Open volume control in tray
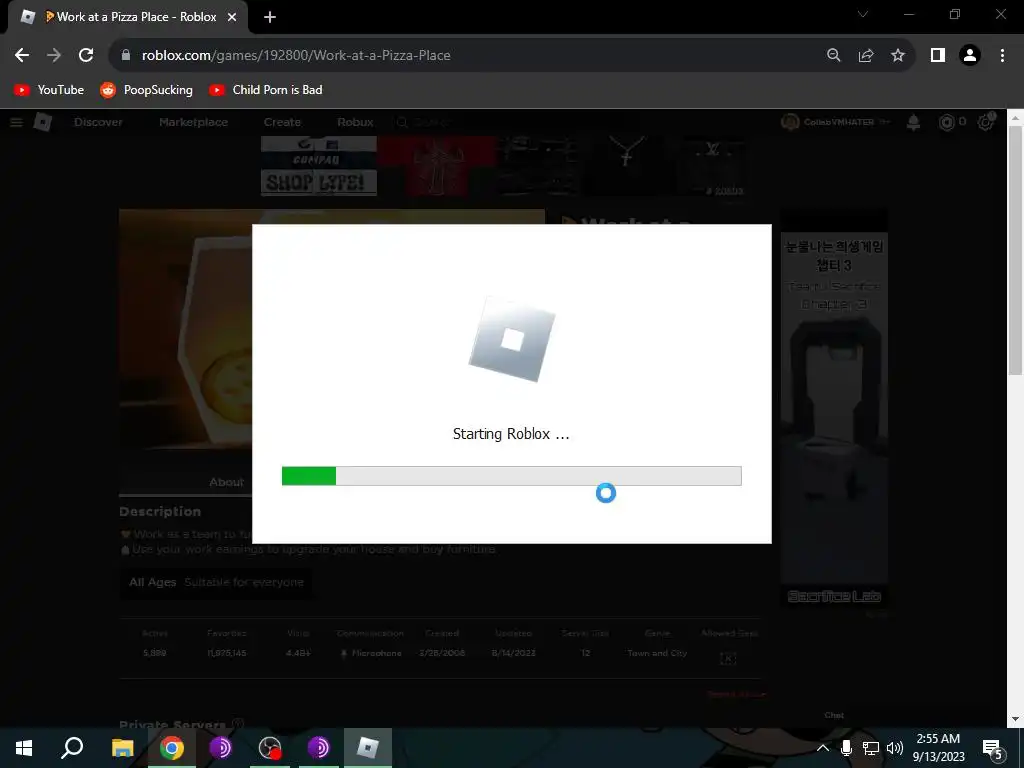 (895, 748)
